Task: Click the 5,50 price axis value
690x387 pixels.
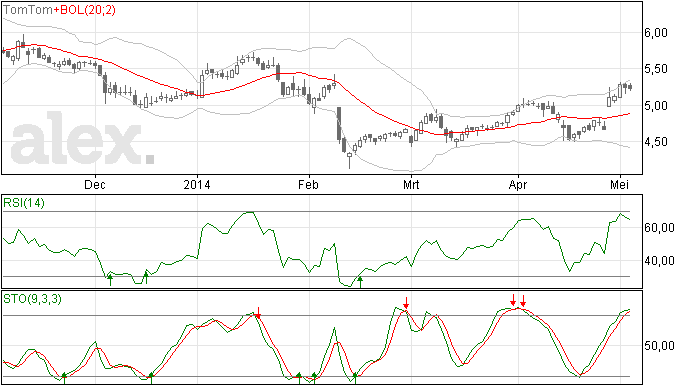Action: [656, 69]
